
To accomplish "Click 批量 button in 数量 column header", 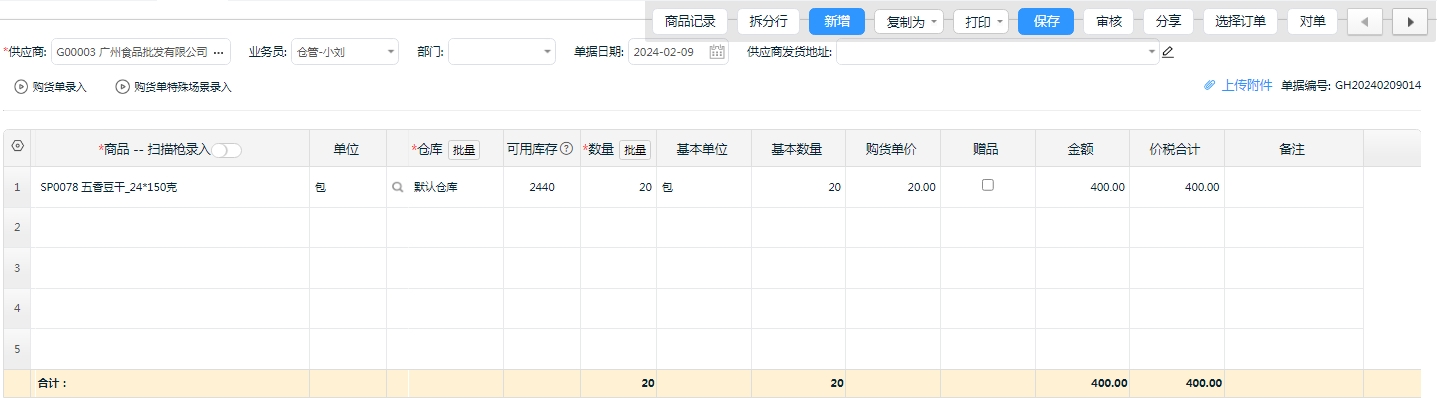I will (x=635, y=149).
